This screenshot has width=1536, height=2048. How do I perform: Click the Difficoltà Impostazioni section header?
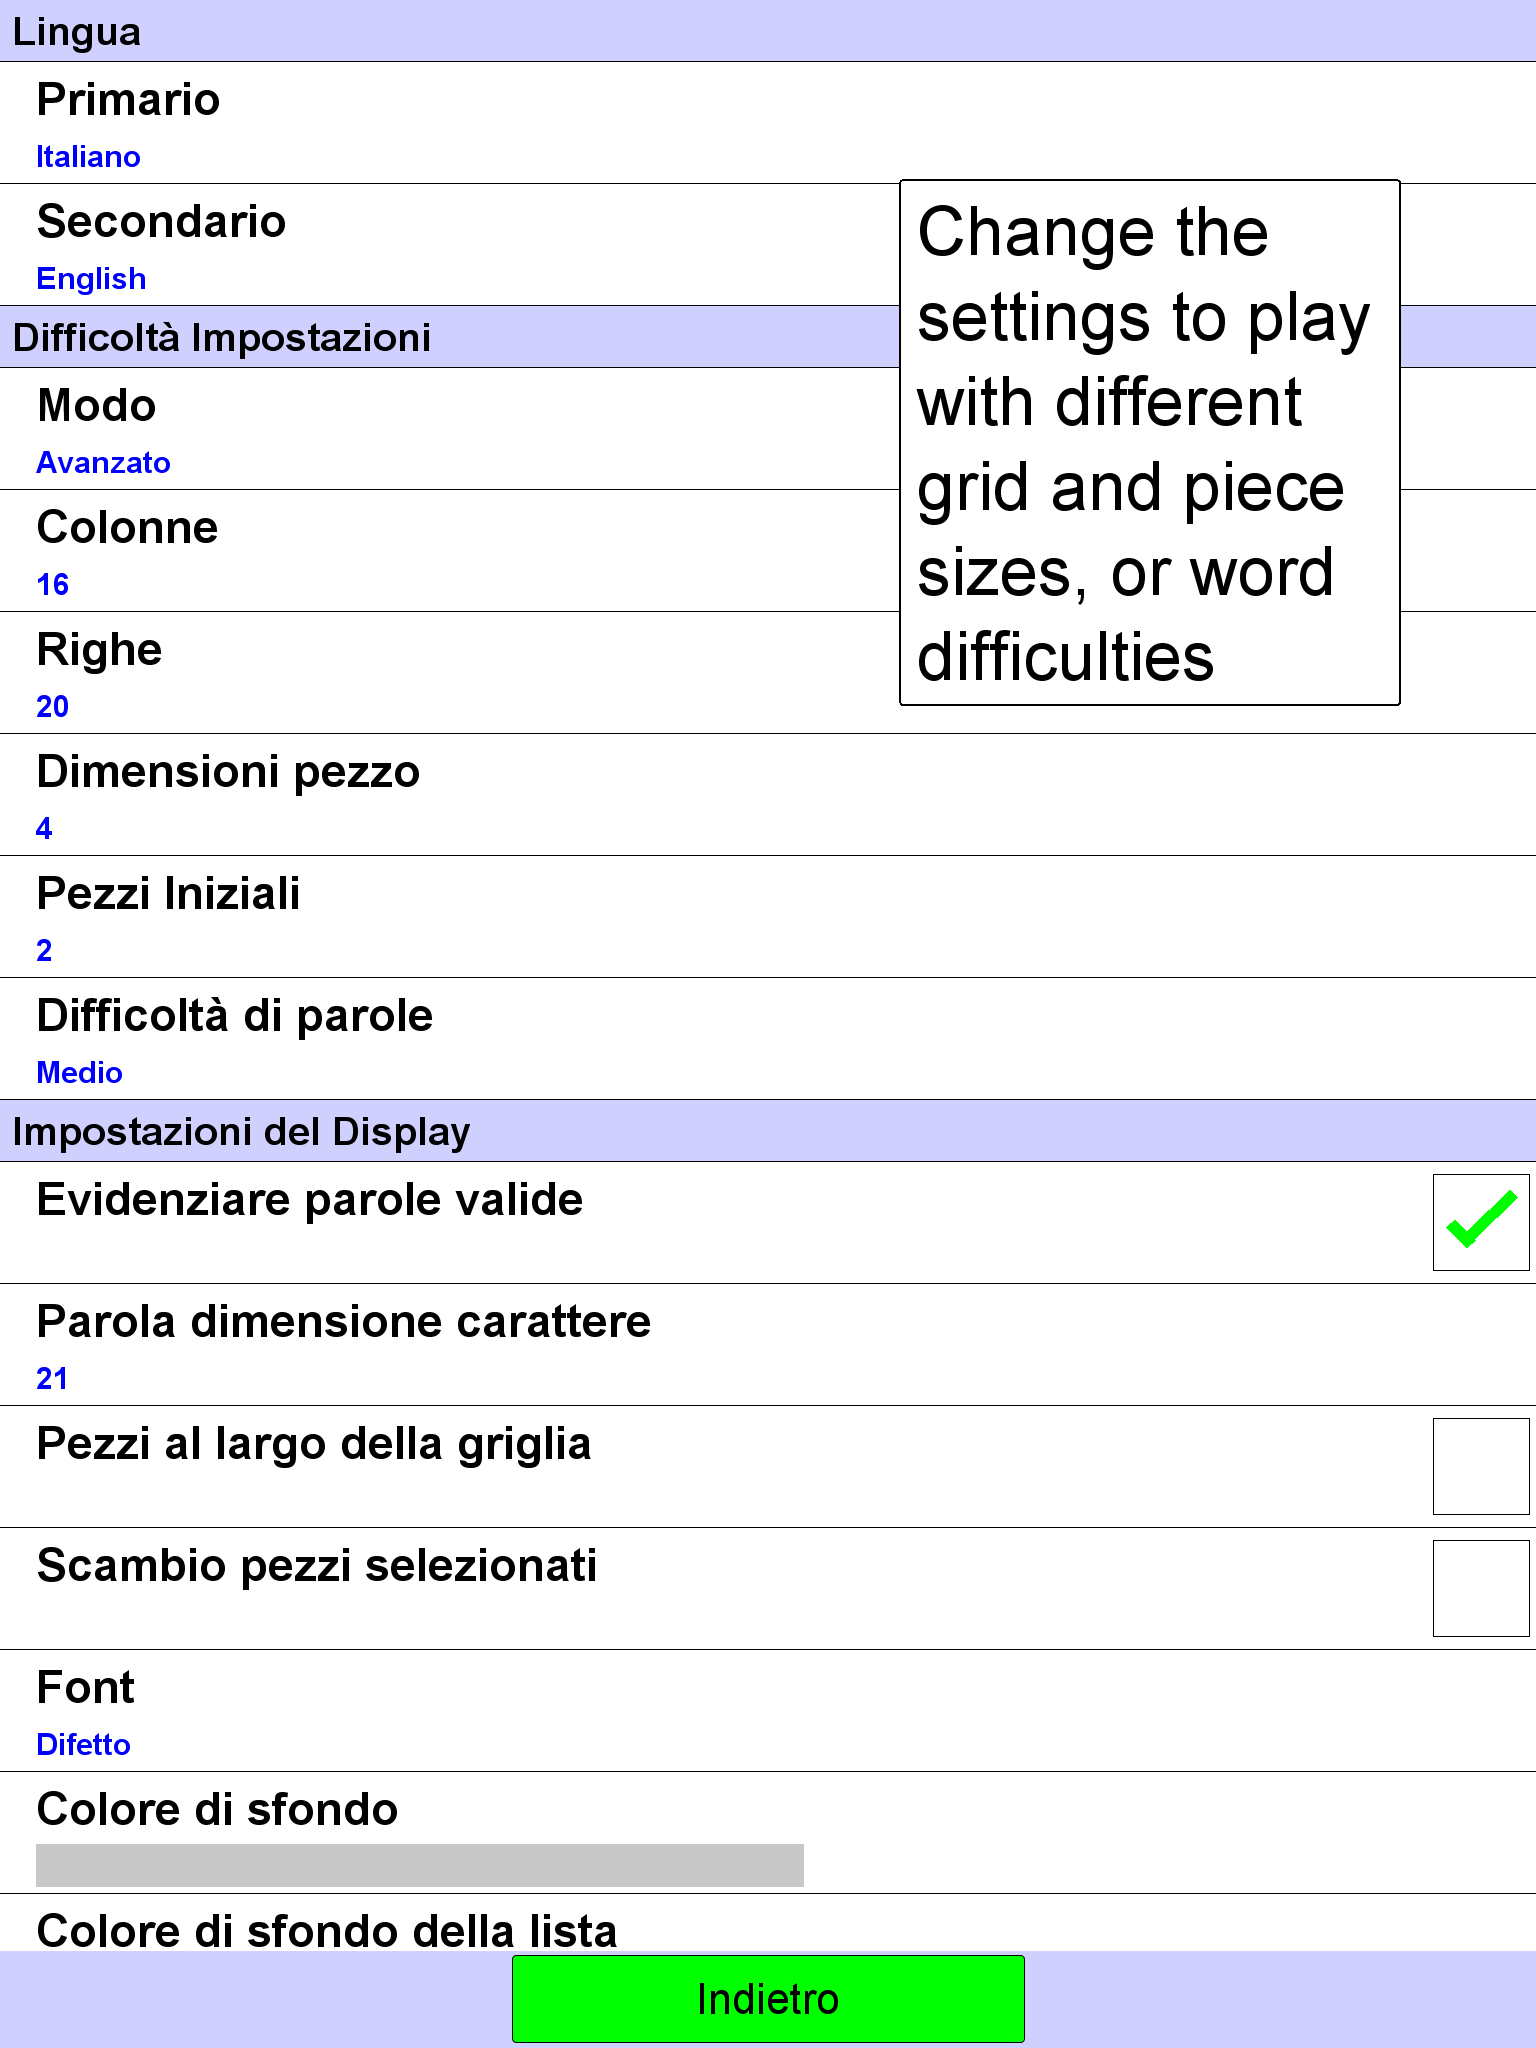pos(450,337)
